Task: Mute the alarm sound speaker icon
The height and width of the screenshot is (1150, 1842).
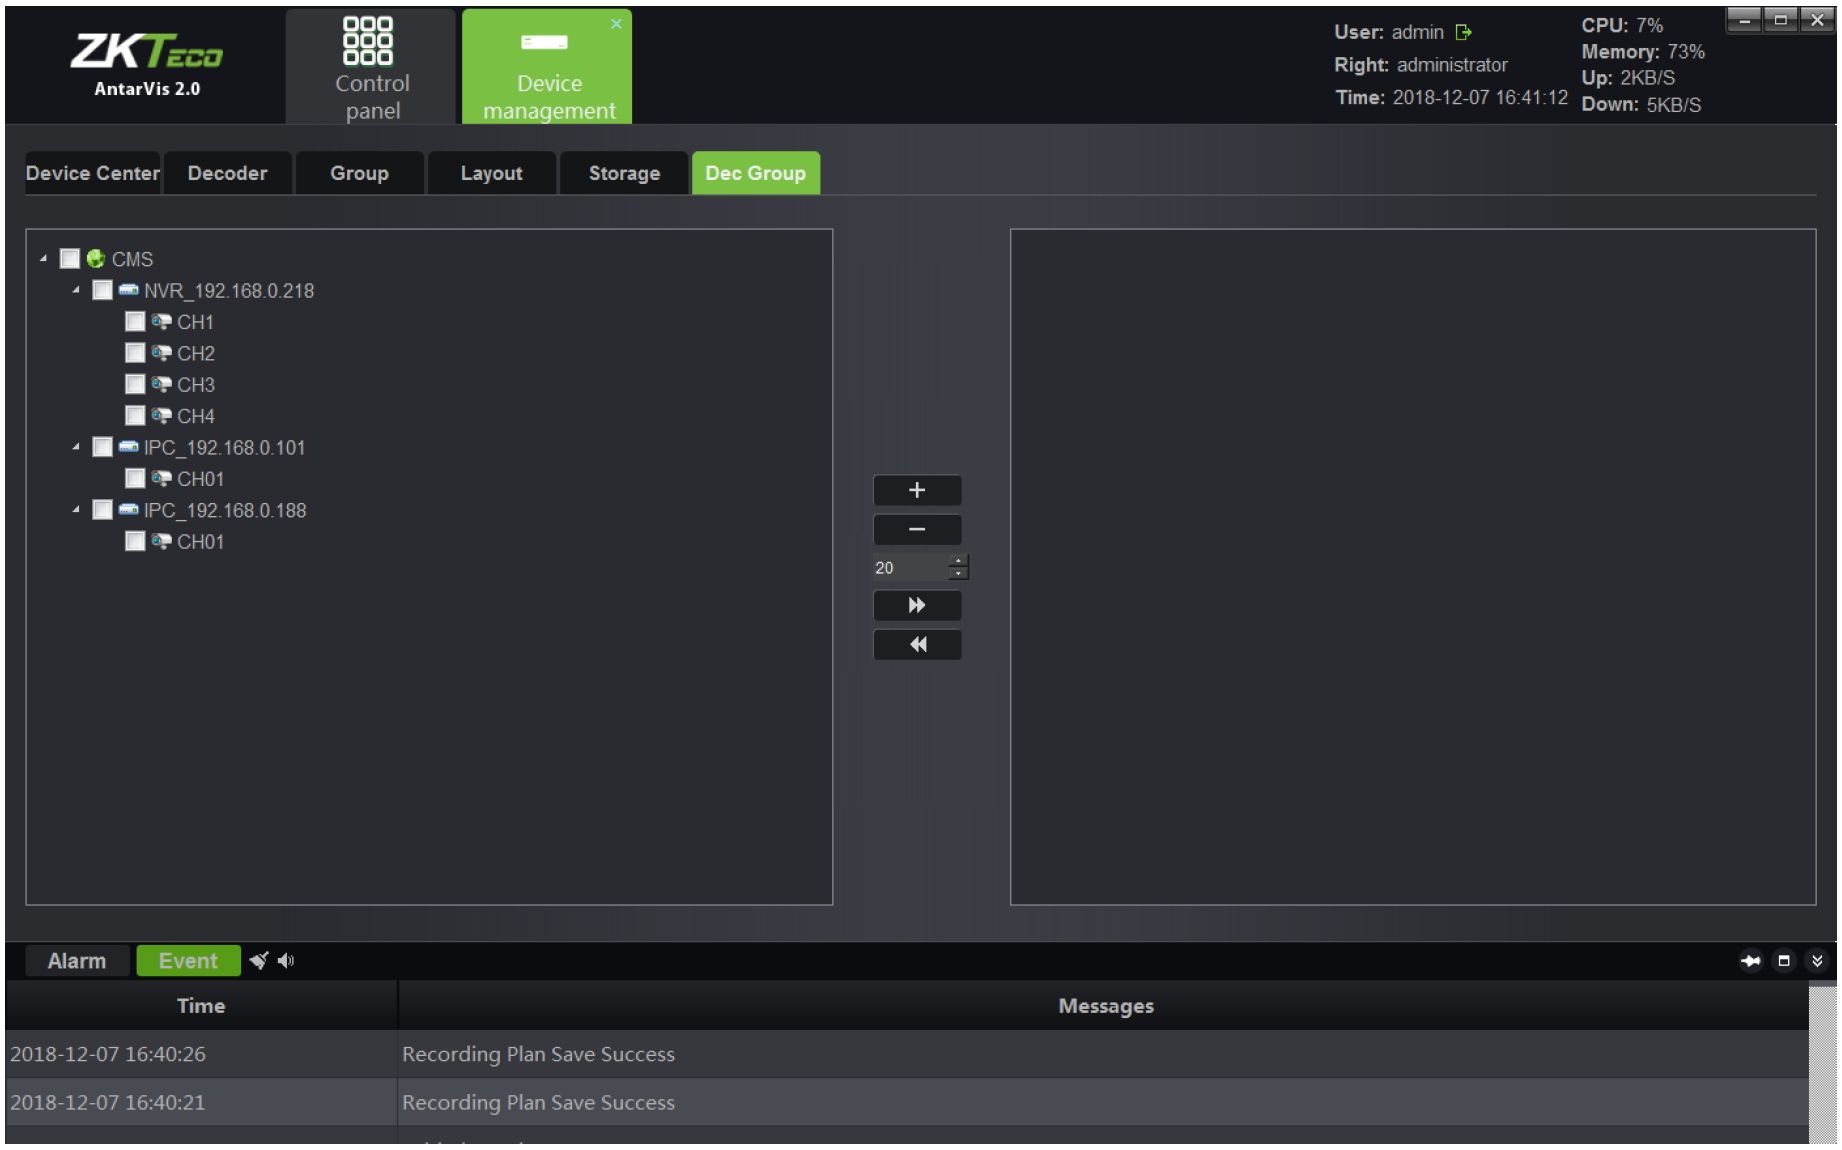Action: (x=286, y=961)
